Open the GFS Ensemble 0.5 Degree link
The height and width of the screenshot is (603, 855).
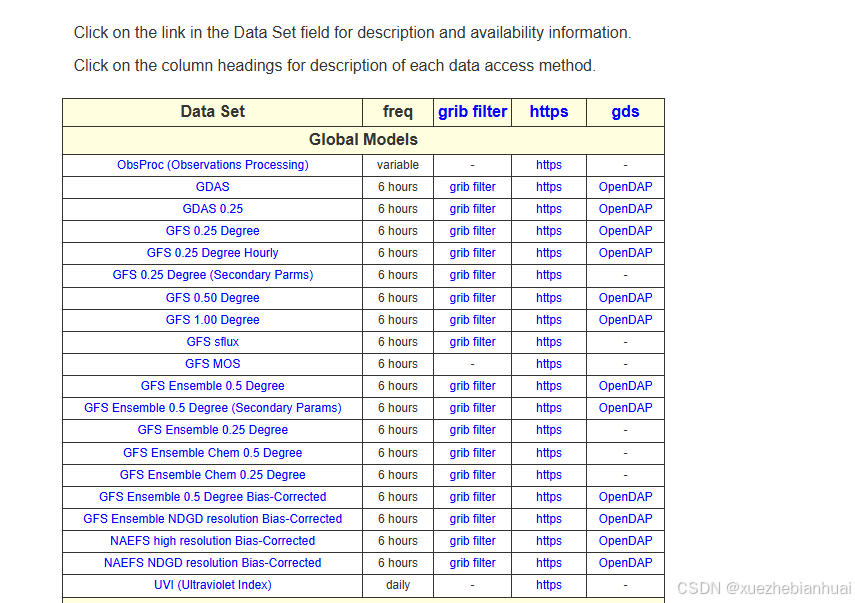pos(212,385)
